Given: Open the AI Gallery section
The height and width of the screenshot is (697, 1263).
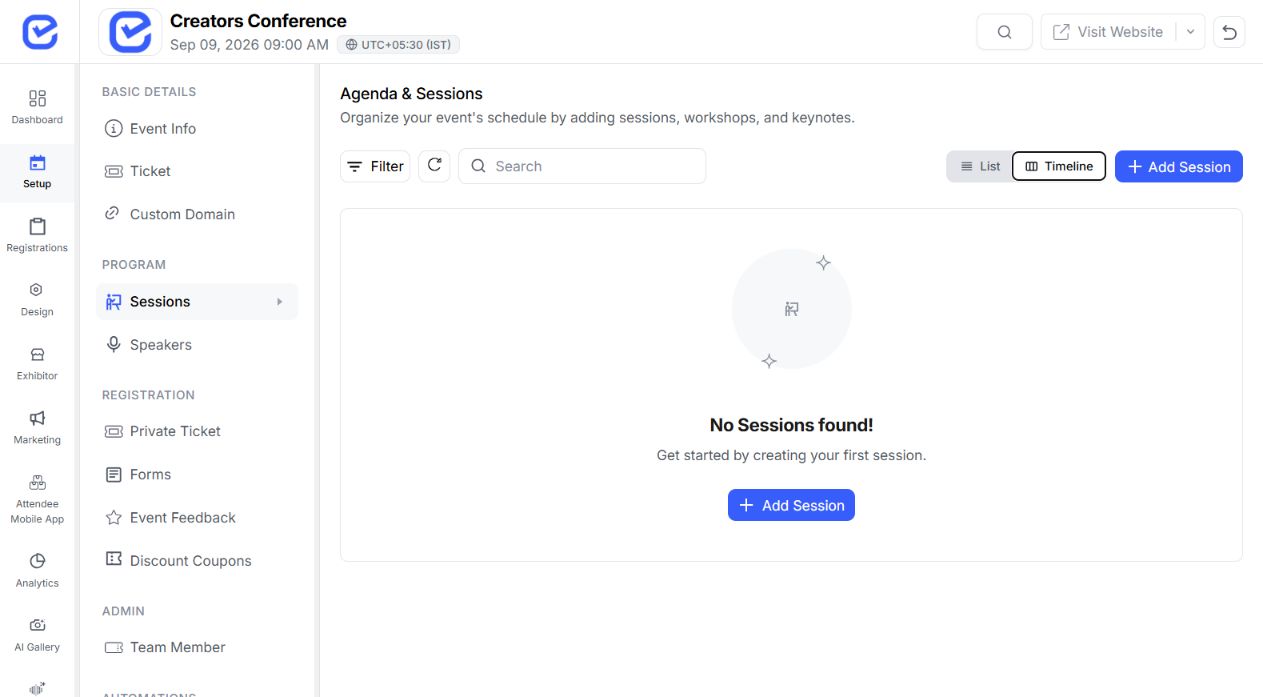Looking at the screenshot, I should (x=37, y=634).
